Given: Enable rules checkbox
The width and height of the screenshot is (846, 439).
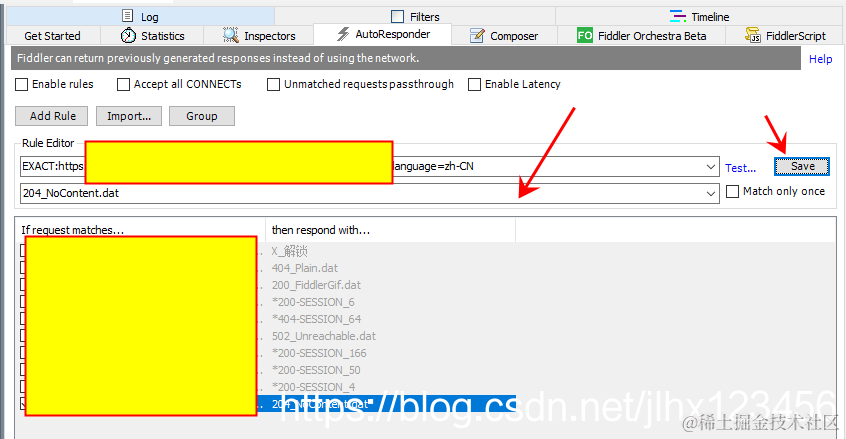Looking at the screenshot, I should point(22,85).
